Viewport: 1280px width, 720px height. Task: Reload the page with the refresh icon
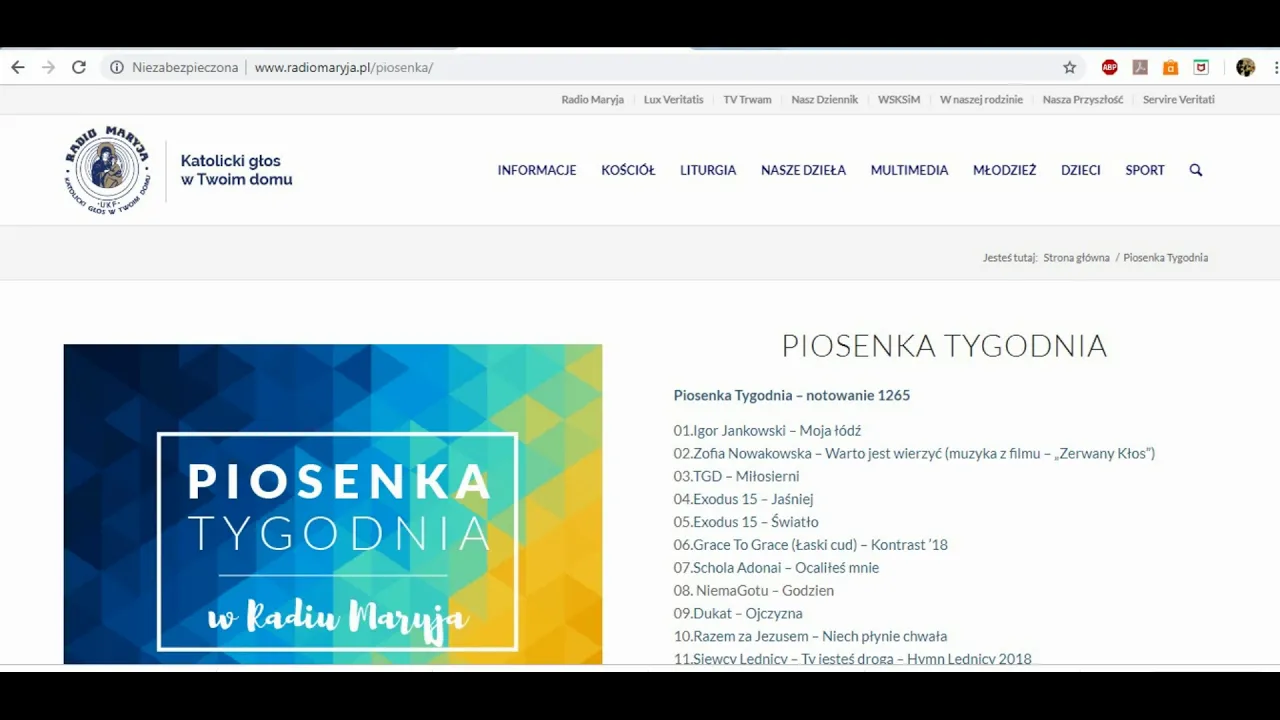pos(79,67)
